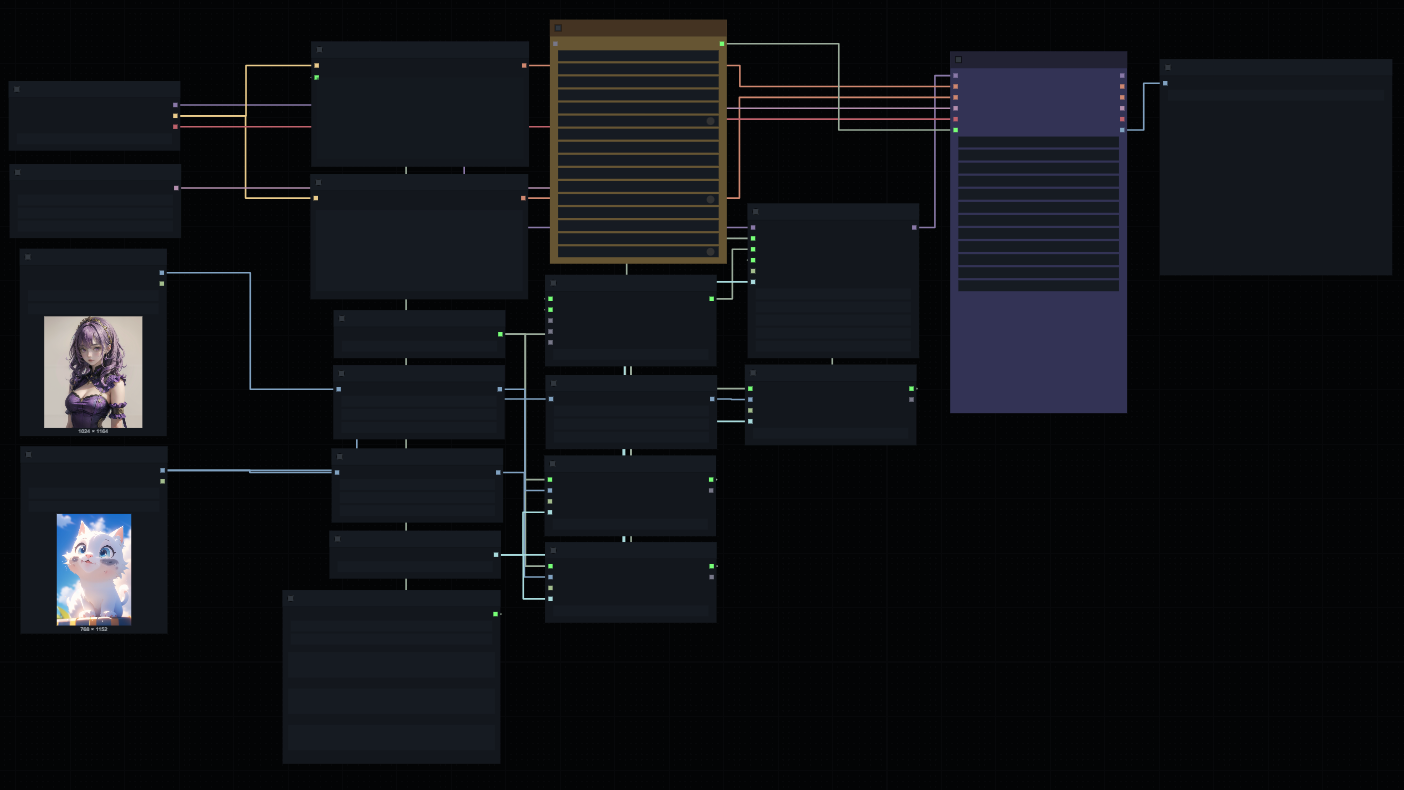
Task: Click the green output socket on the gold sampler node
Action: click(722, 44)
